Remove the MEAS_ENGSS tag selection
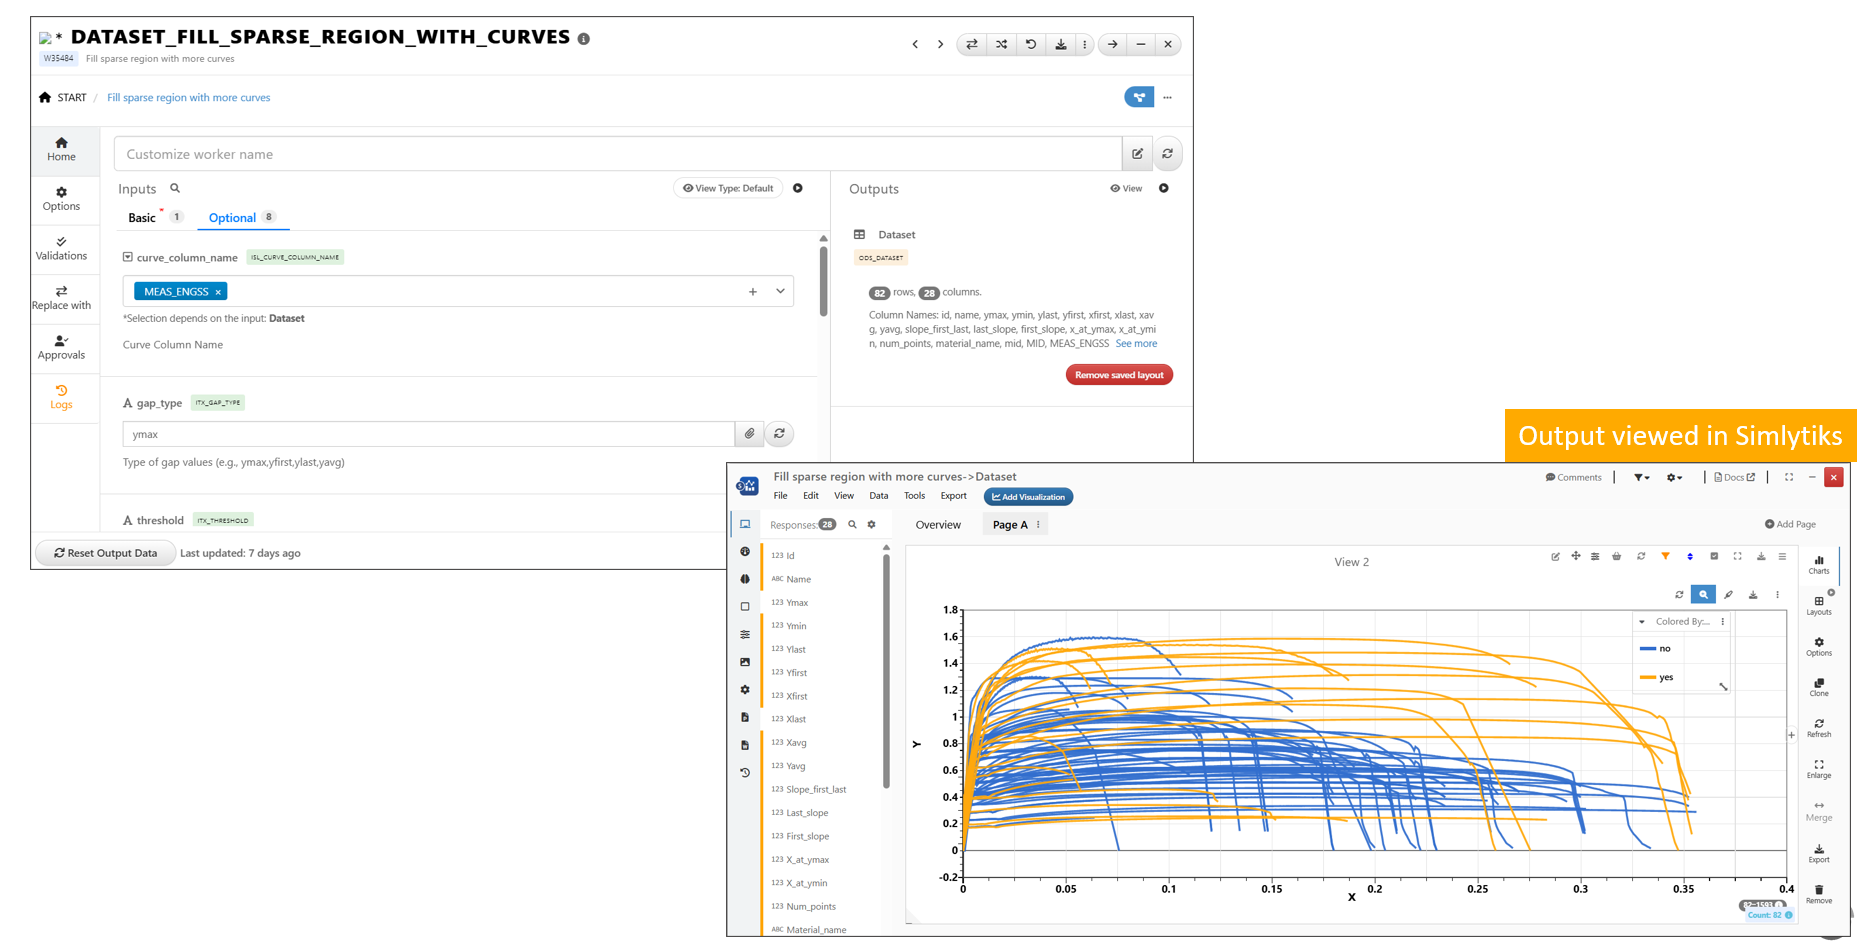 (218, 292)
